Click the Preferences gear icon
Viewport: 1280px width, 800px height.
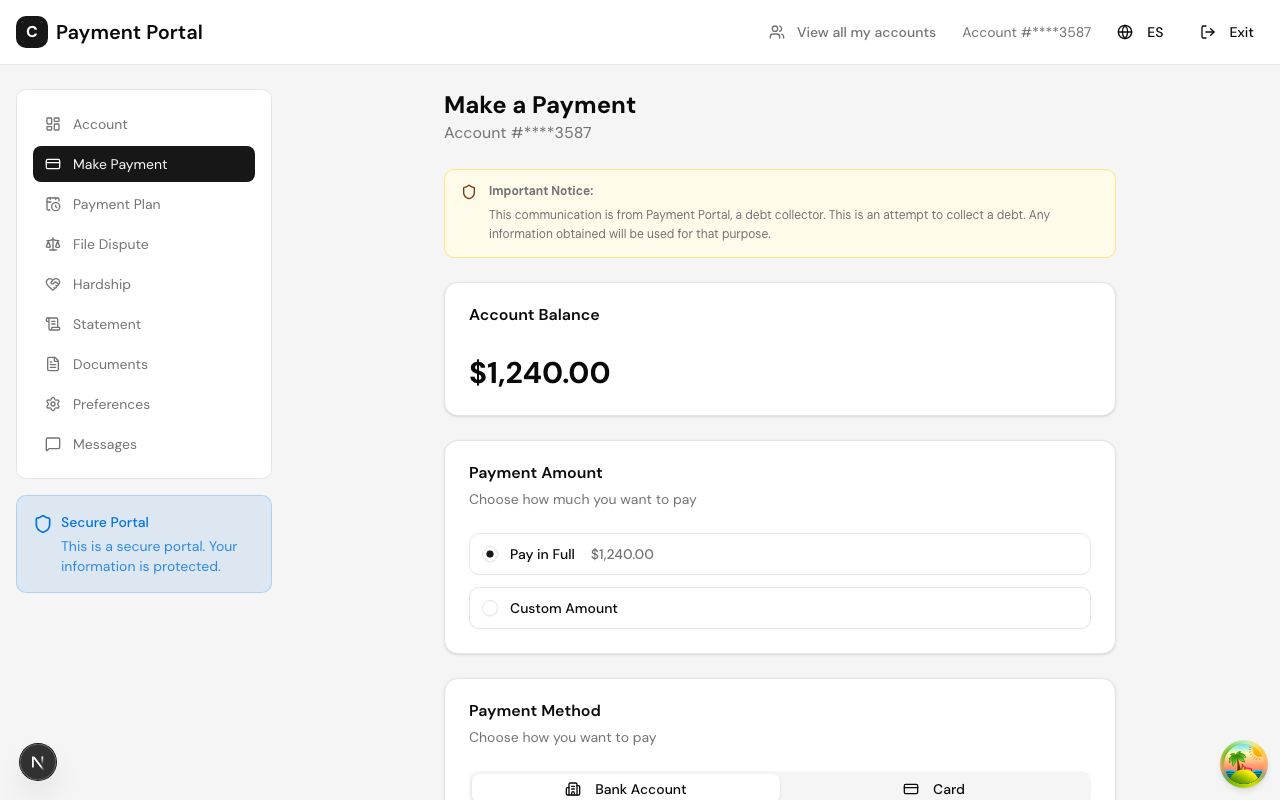click(53, 404)
